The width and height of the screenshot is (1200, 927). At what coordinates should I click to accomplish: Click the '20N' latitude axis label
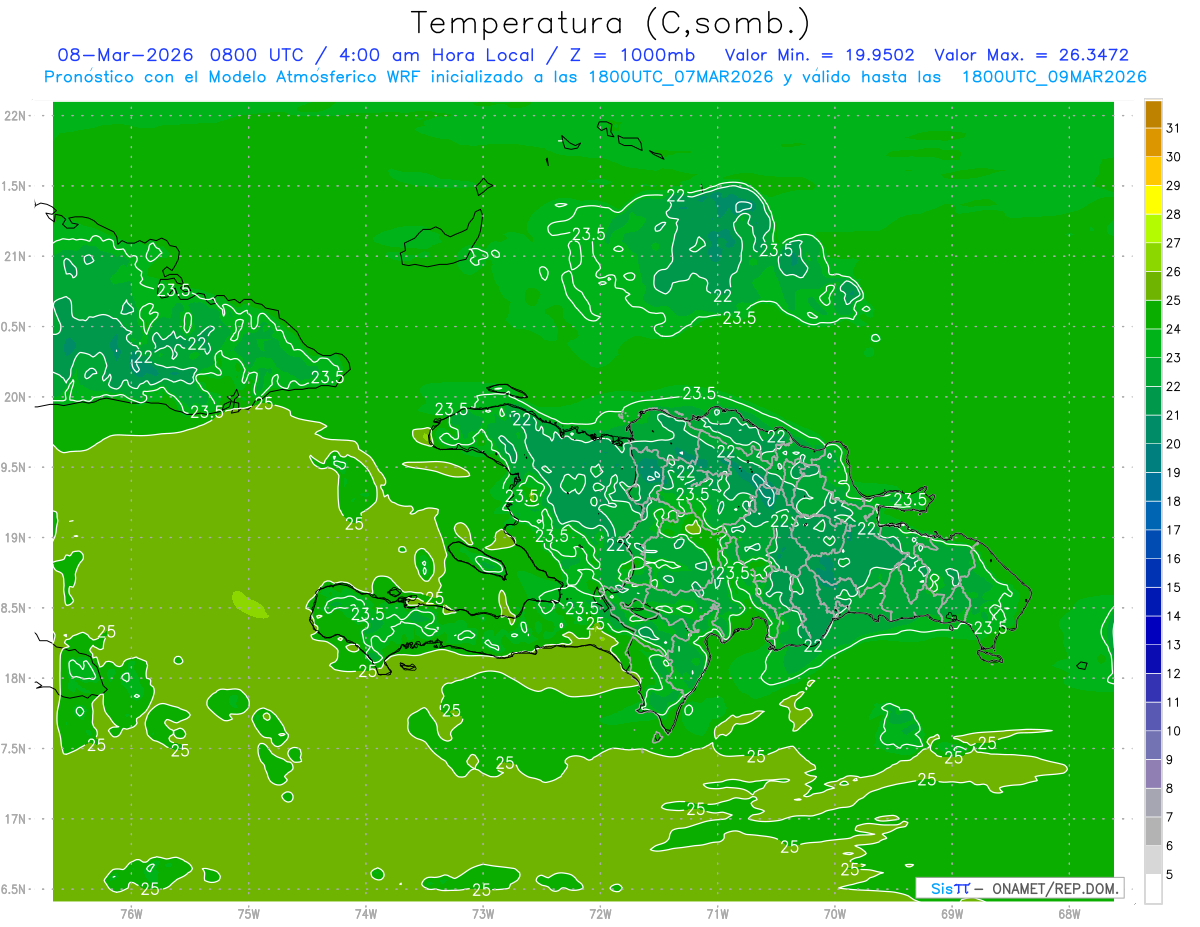click(16, 398)
